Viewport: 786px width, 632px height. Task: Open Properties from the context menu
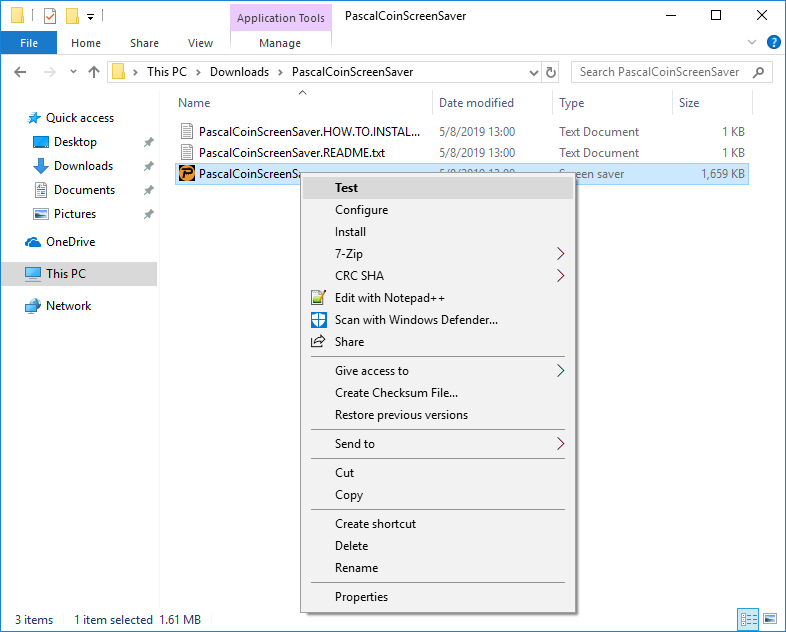tap(438, 597)
